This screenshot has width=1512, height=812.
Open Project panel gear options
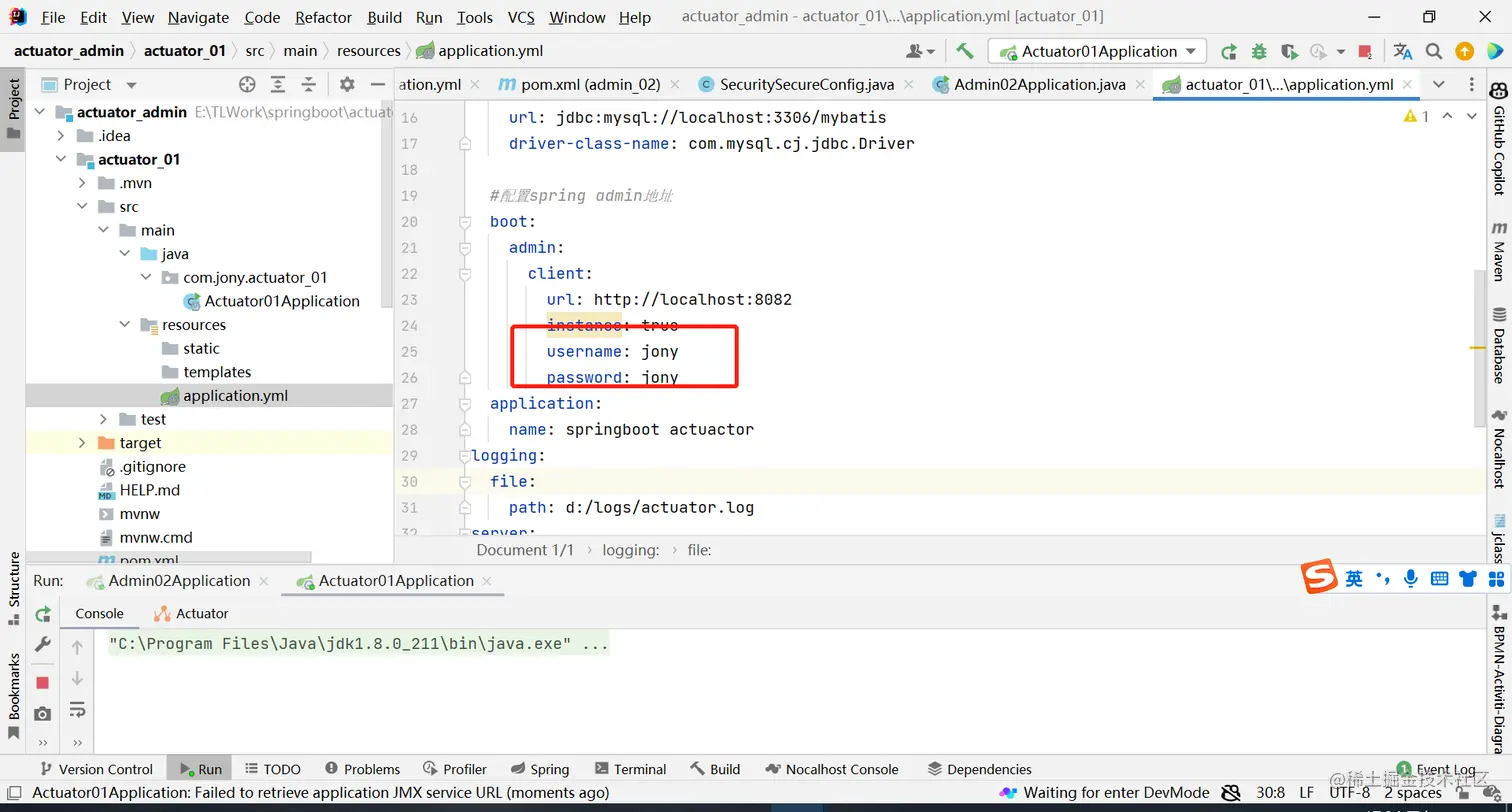[347, 84]
